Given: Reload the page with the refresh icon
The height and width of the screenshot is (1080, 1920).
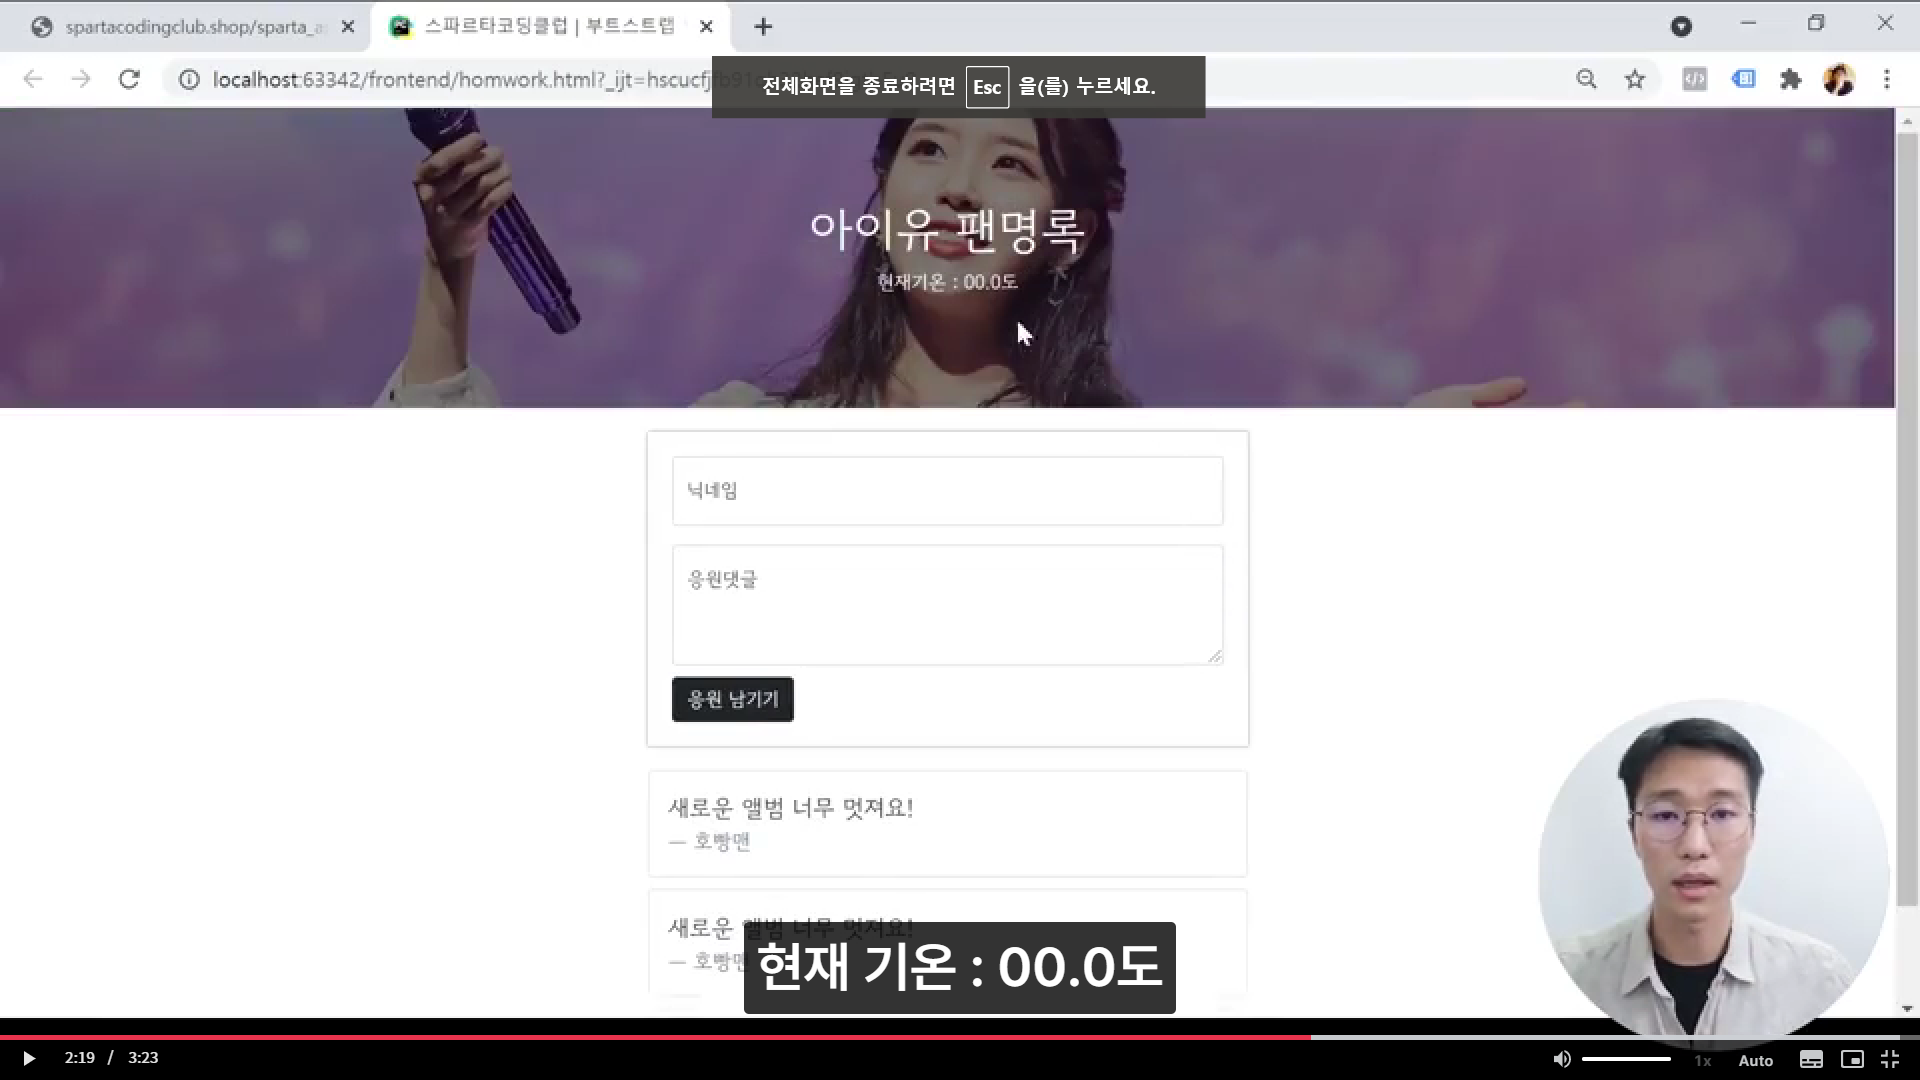Looking at the screenshot, I should pyautogui.click(x=129, y=80).
